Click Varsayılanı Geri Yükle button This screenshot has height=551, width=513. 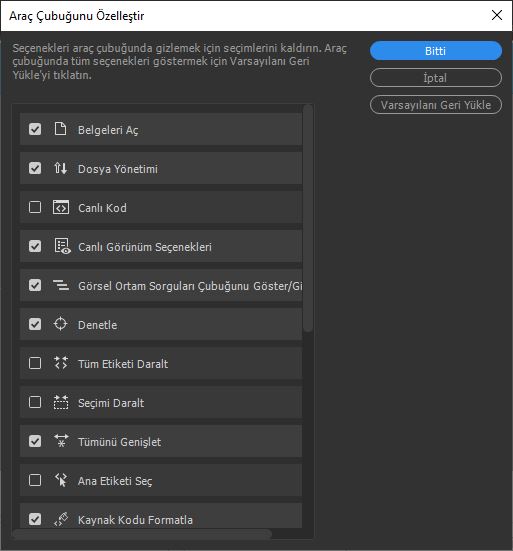click(436, 105)
